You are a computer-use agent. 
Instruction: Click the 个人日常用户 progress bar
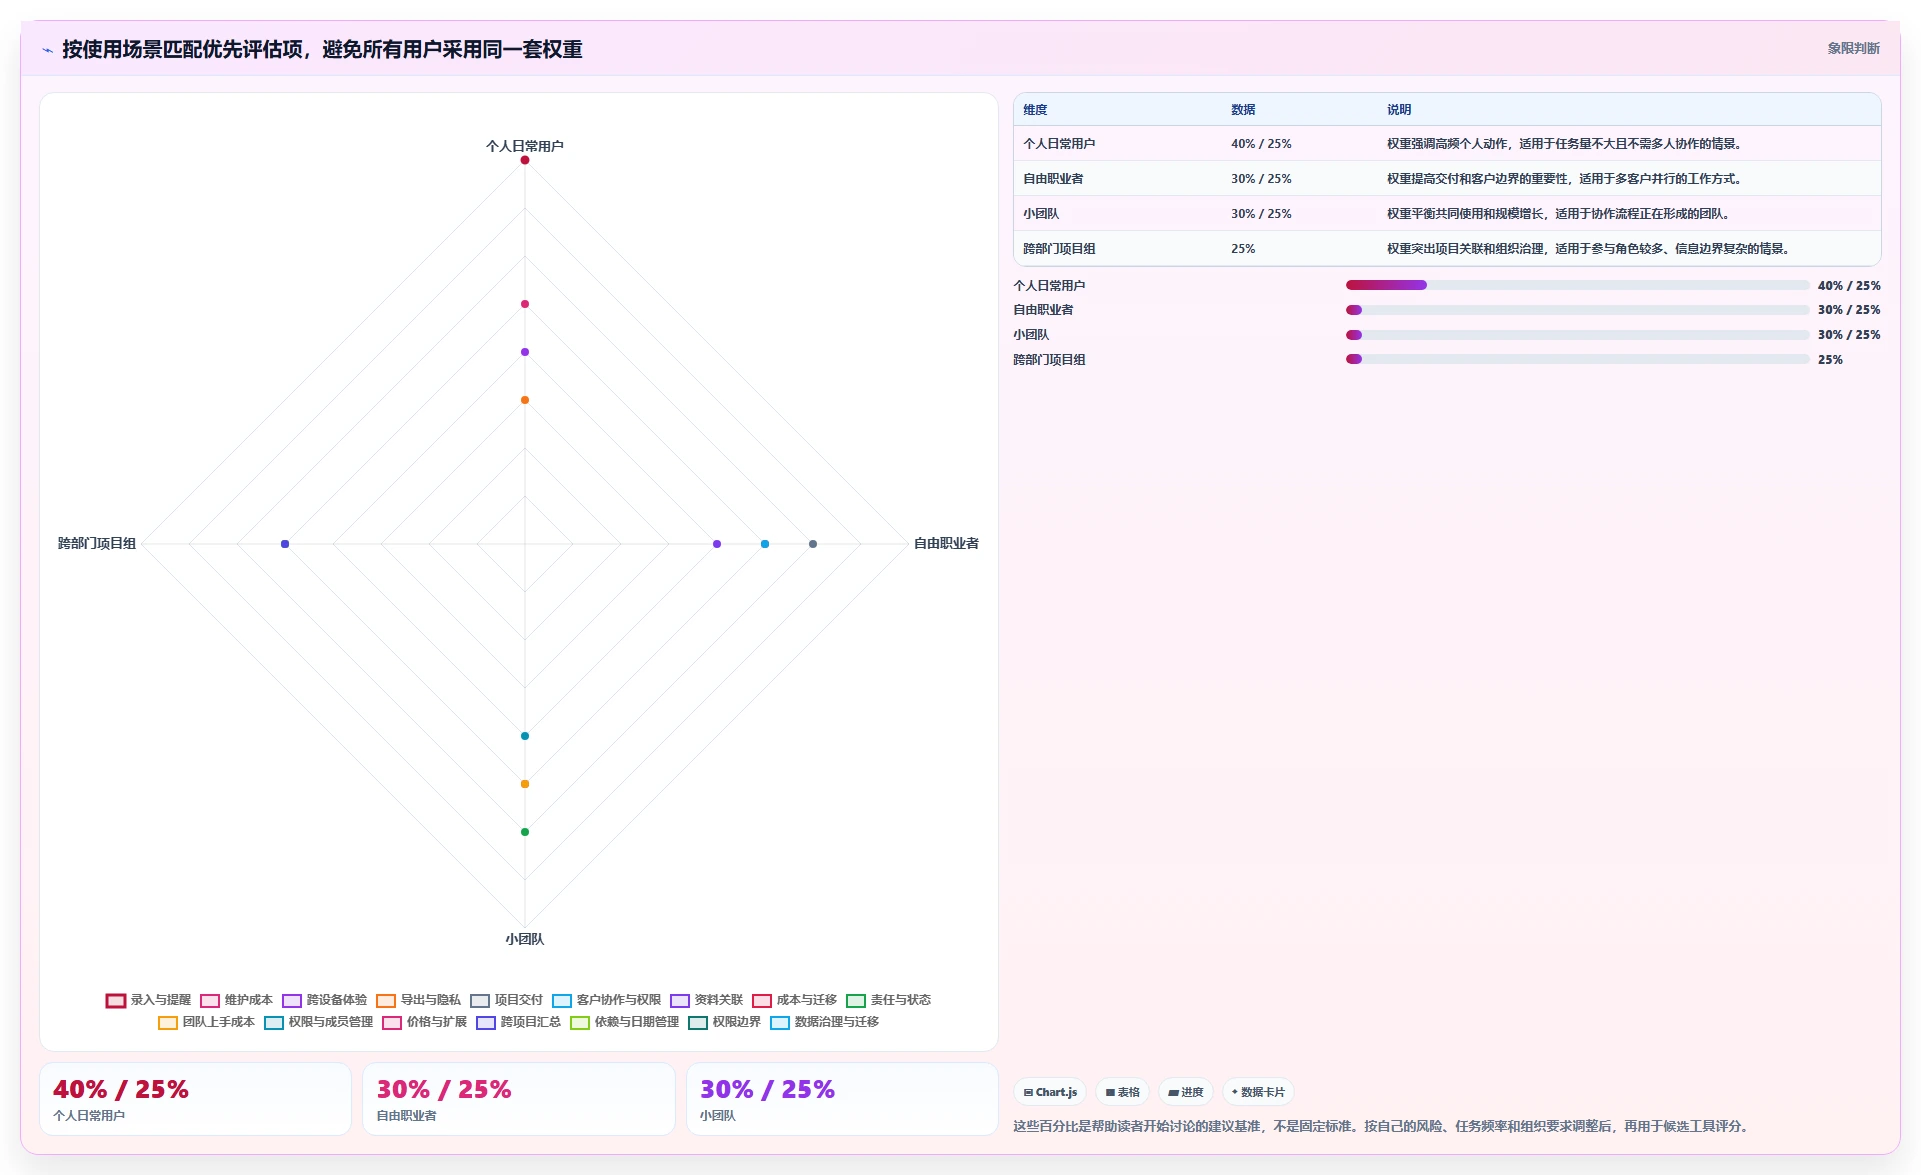(x=1577, y=285)
